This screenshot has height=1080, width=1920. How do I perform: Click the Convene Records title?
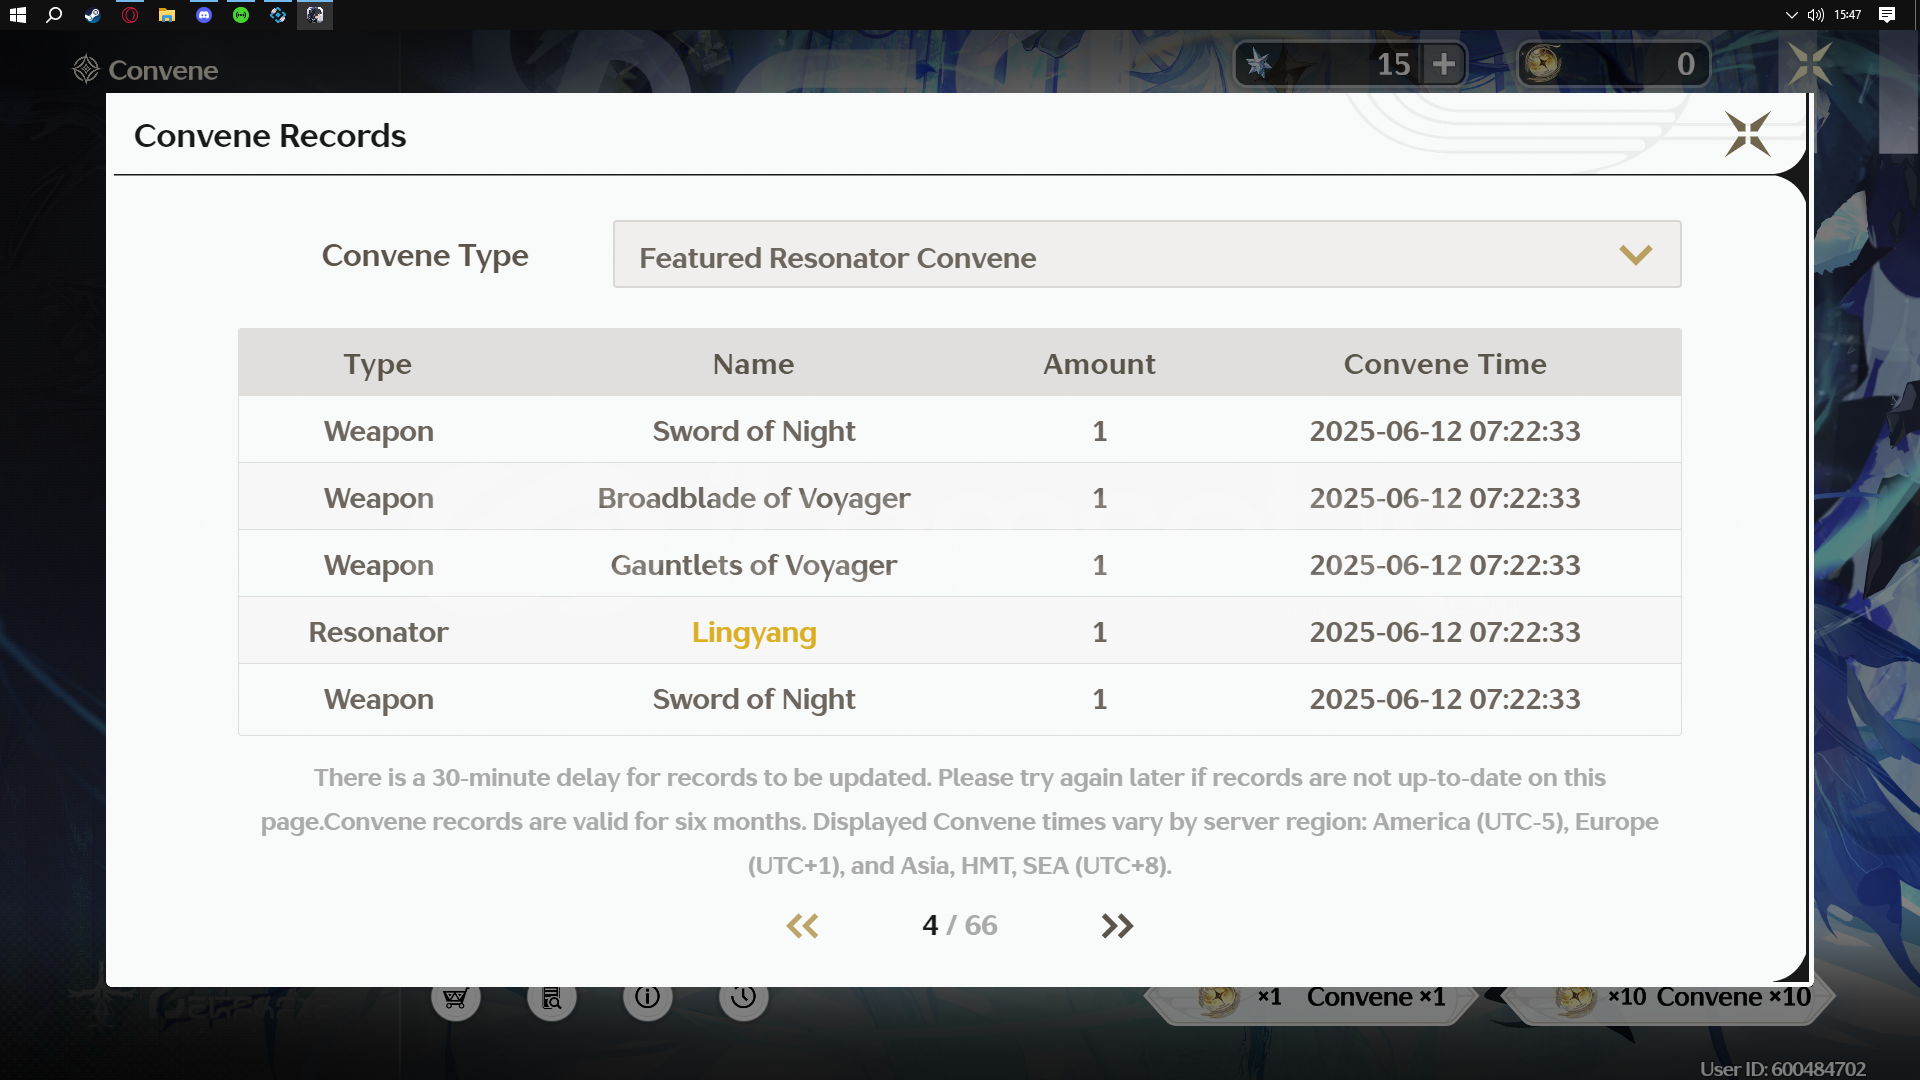point(270,136)
